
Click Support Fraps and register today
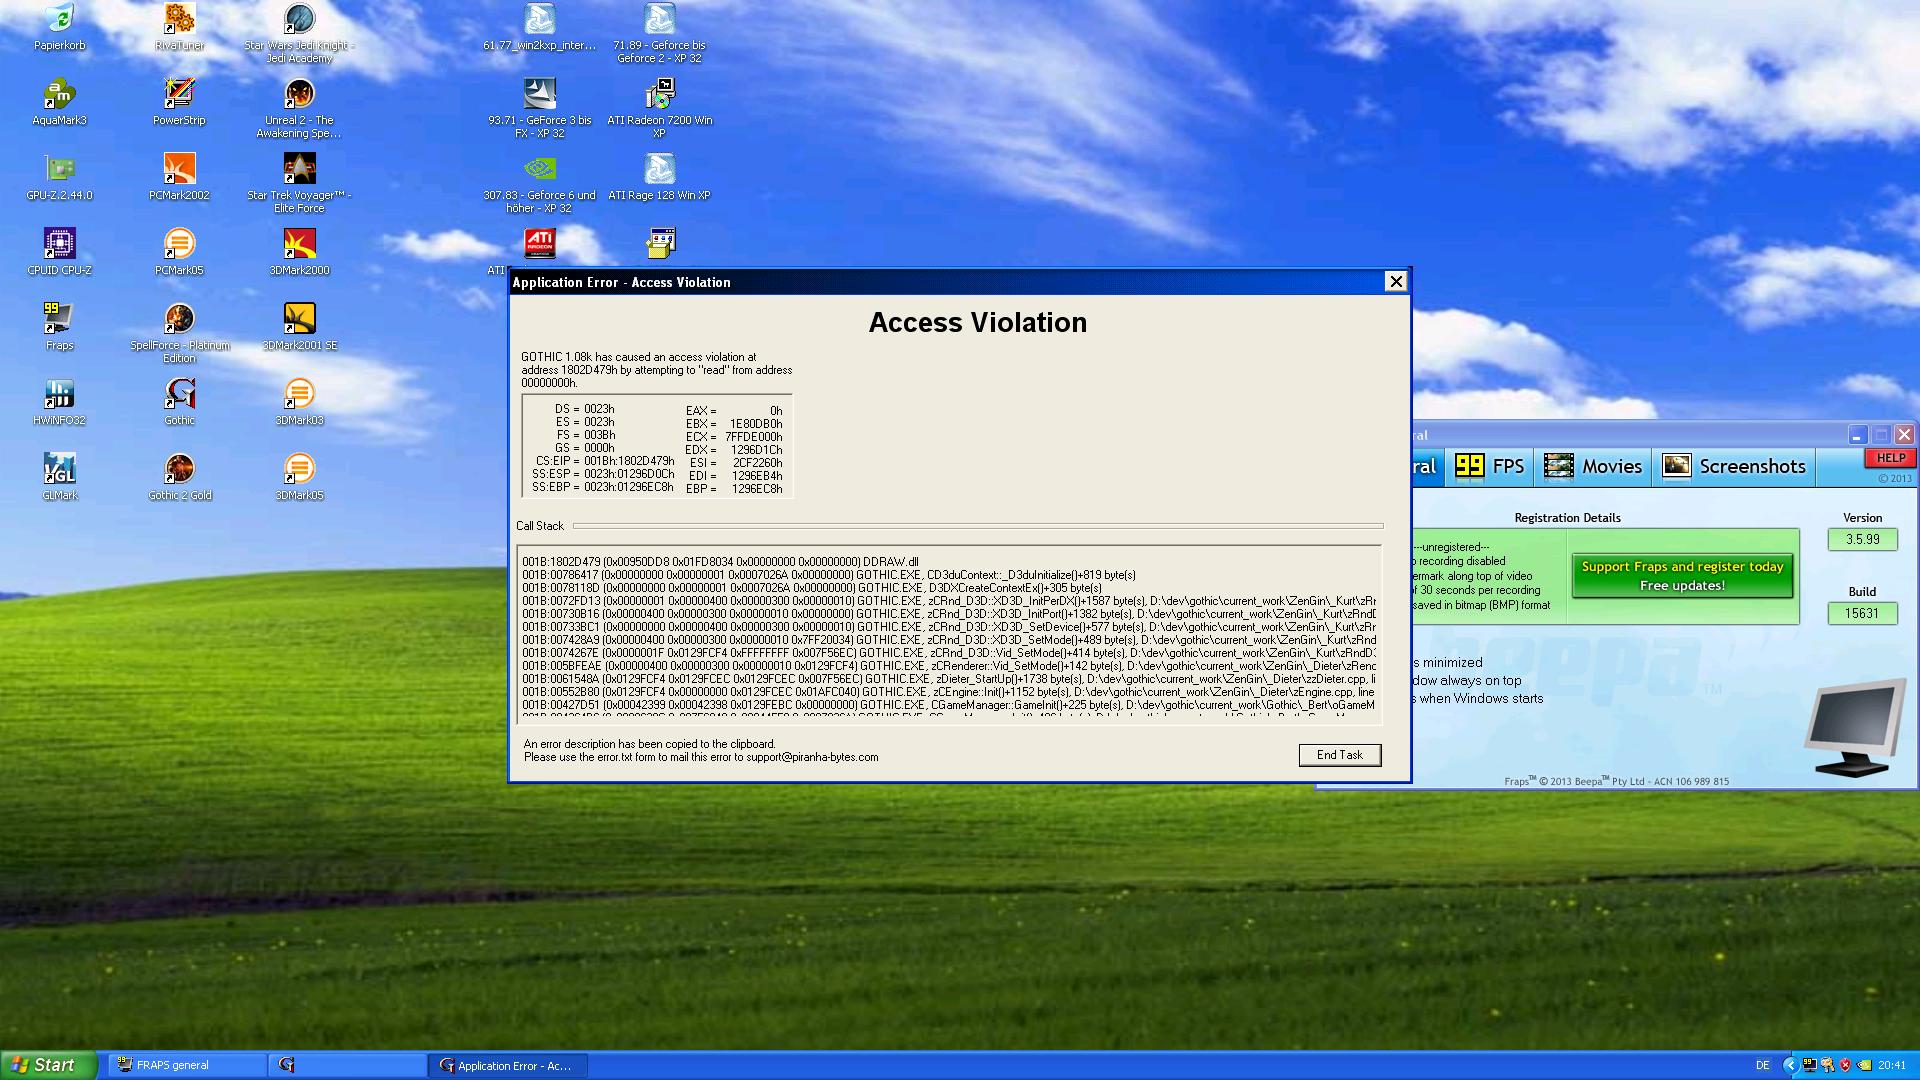point(1682,576)
